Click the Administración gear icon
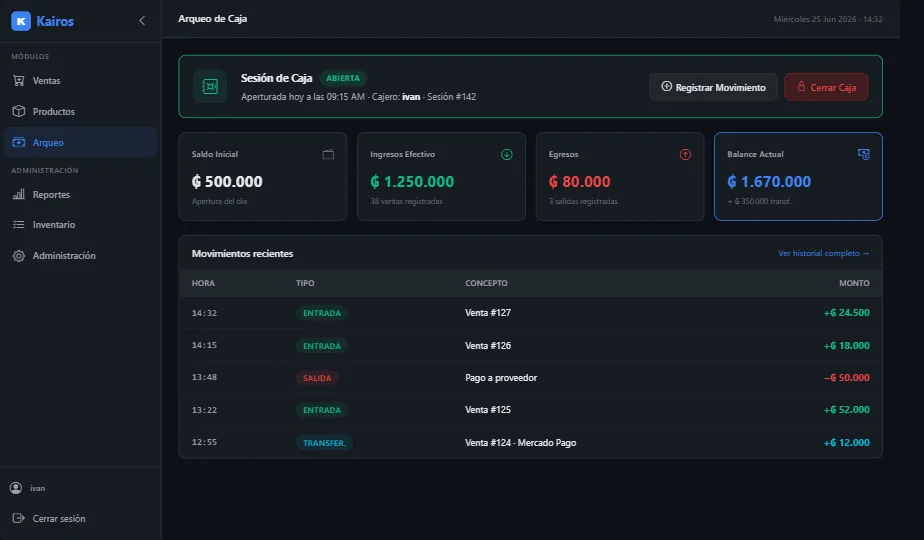 click(x=19, y=256)
